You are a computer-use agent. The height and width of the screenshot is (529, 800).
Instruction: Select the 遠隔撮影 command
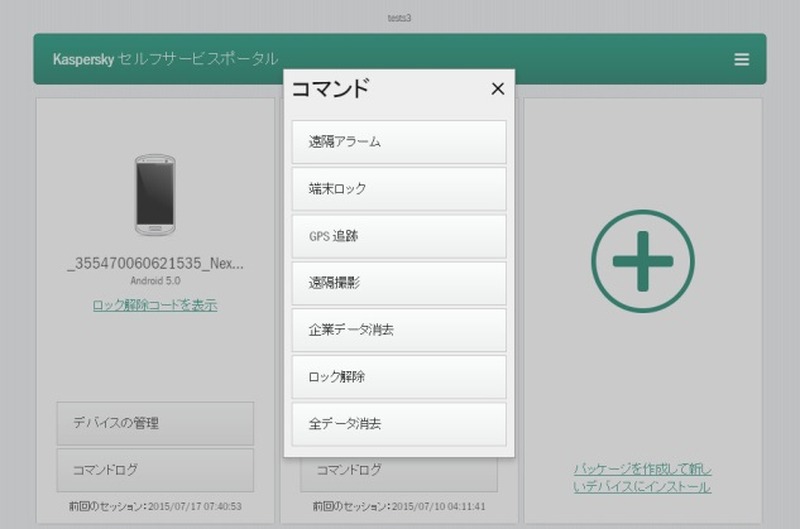[x=398, y=283]
